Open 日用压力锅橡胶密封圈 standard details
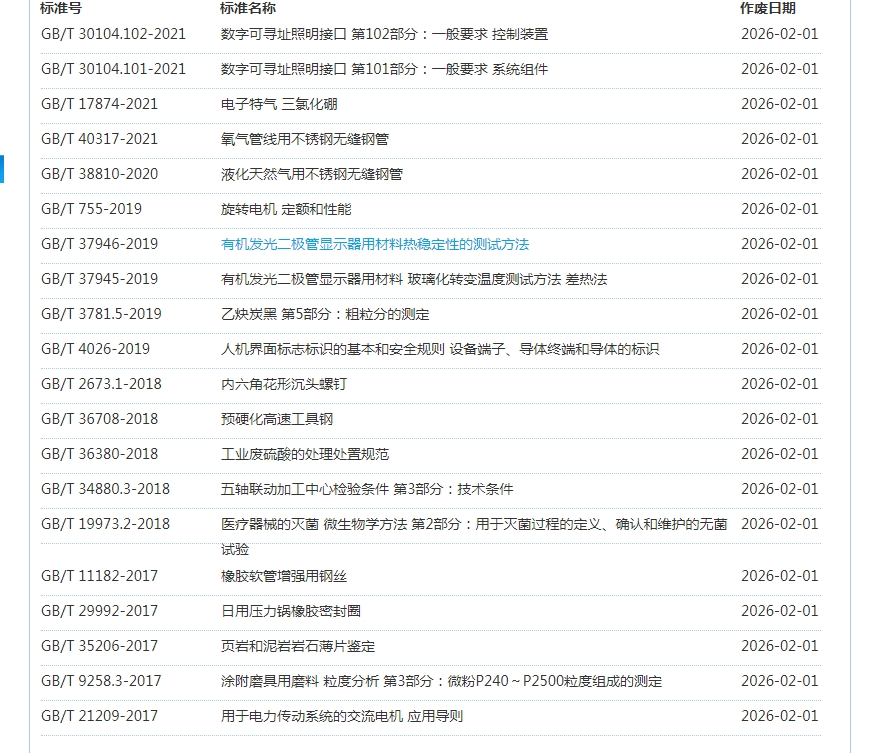This screenshot has height=753, width=882. (291, 611)
